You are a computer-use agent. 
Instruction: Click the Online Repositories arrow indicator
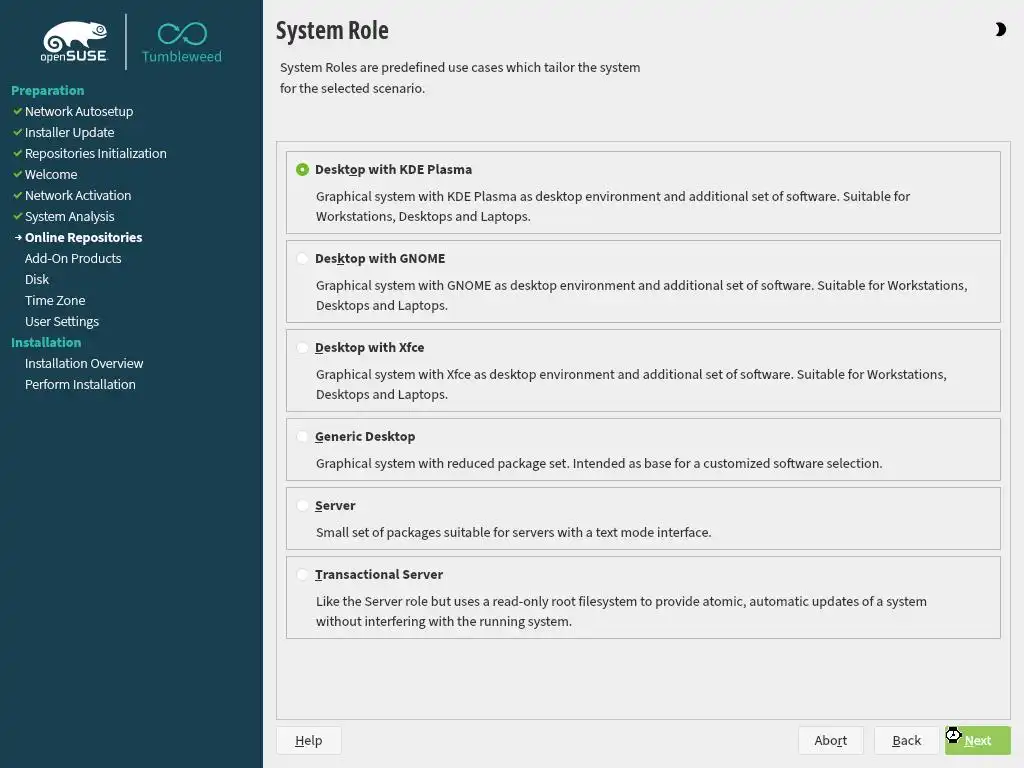pos(17,238)
